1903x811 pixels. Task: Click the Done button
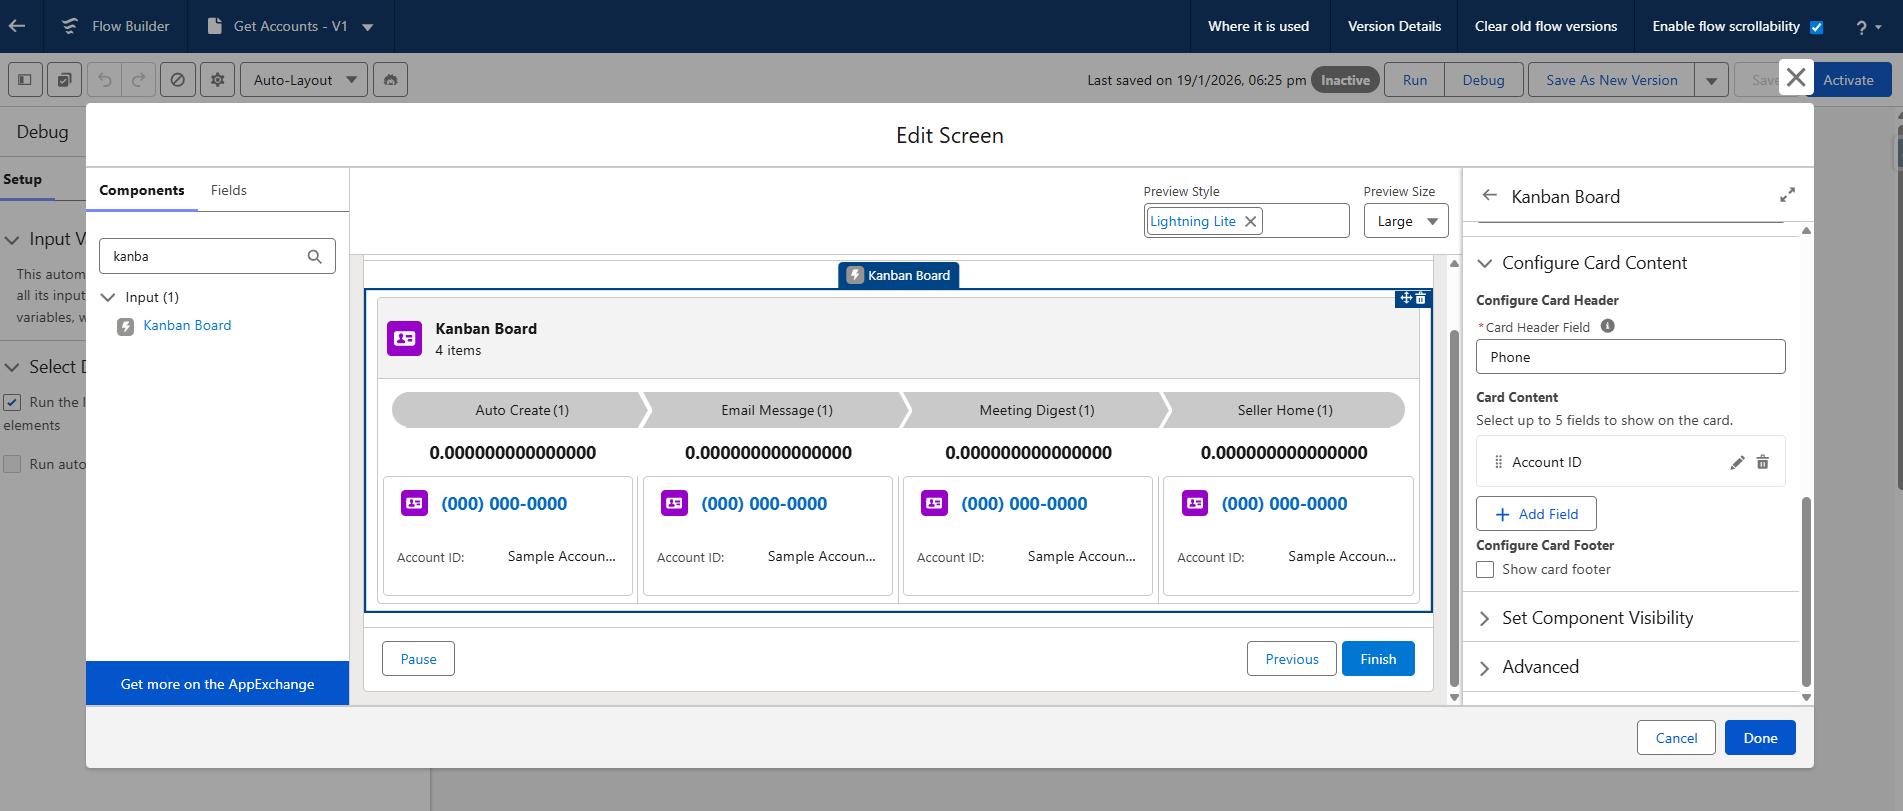click(x=1760, y=738)
